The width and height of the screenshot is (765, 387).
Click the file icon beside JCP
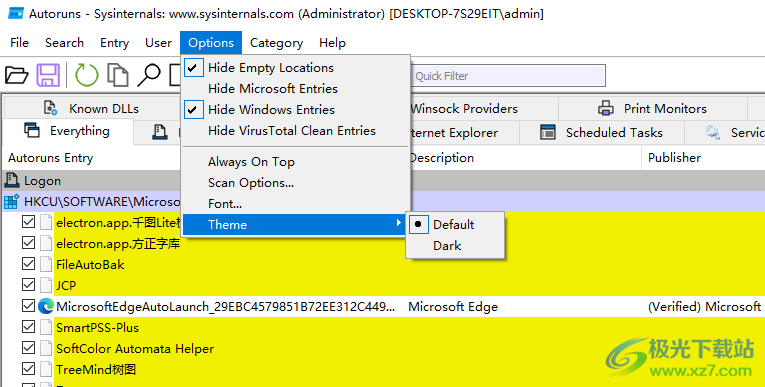point(46,285)
